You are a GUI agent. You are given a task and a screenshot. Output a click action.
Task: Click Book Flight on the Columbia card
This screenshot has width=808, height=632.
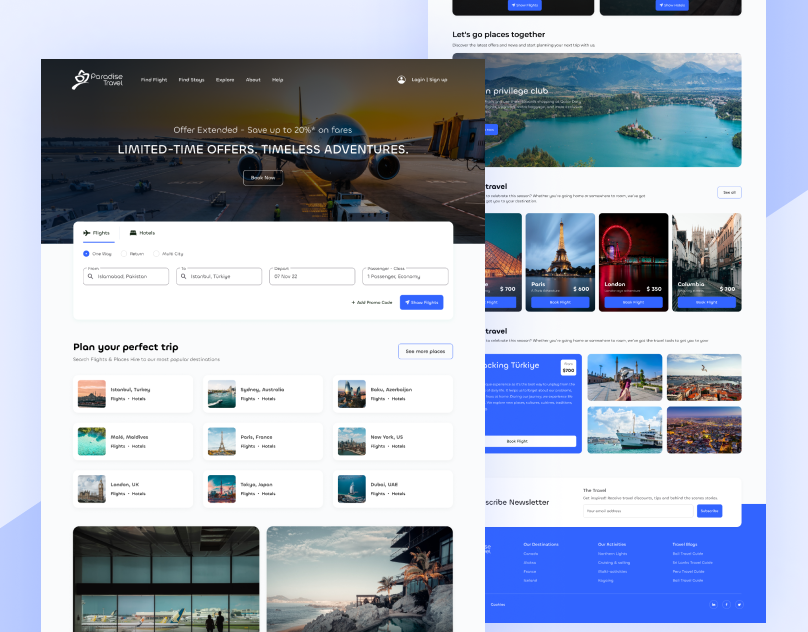point(706,303)
